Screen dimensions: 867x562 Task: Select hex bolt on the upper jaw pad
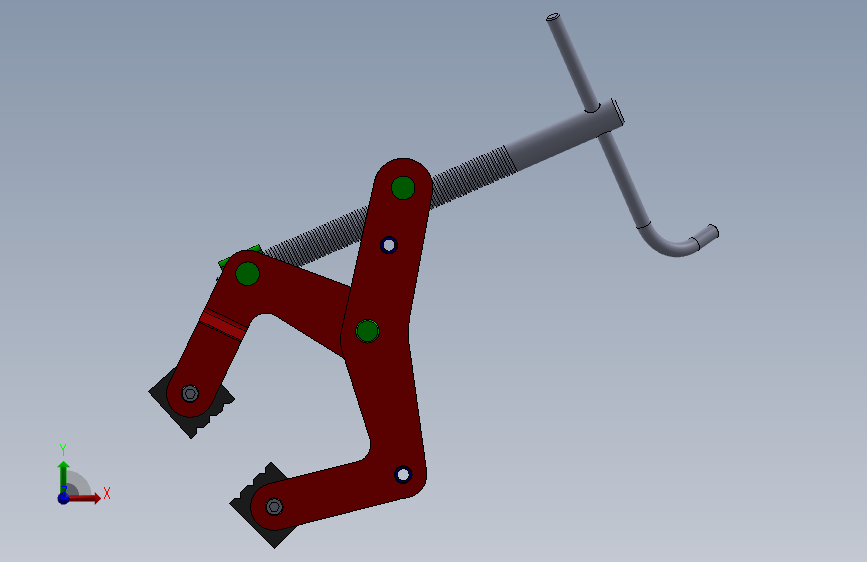[x=190, y=393]
